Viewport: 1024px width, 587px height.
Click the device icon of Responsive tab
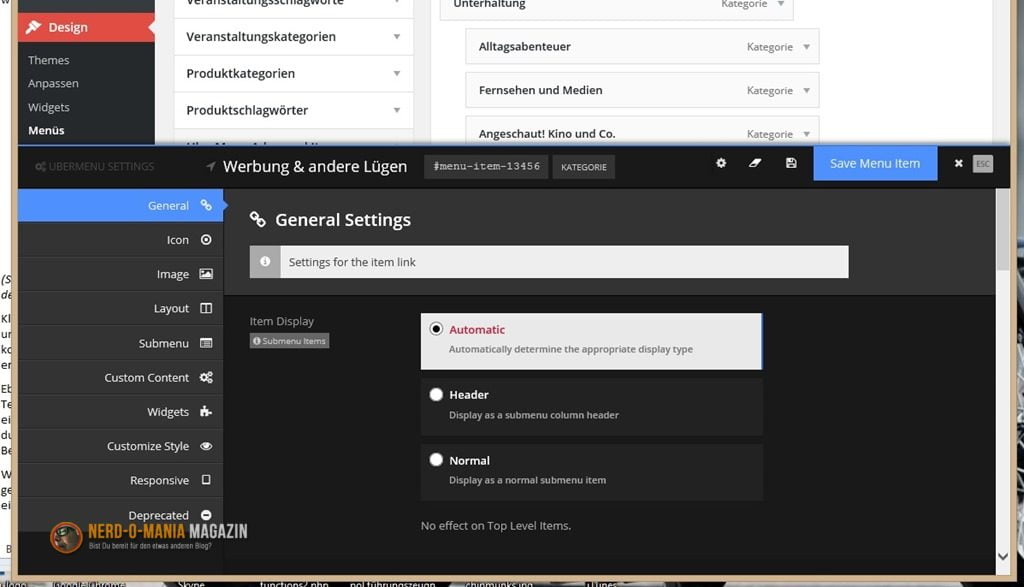(x=206, y=480)
